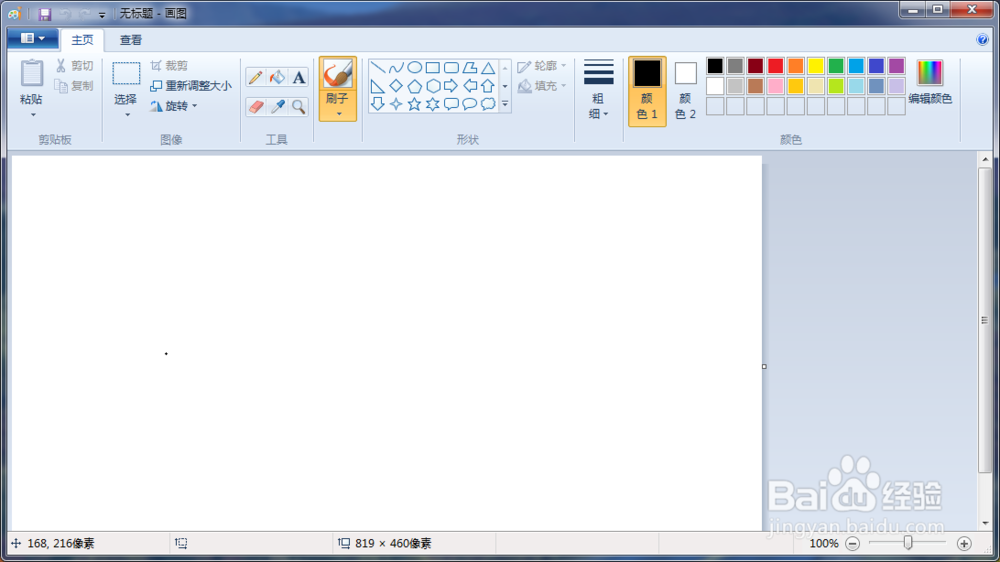Open the blue Paint file menu button

pos(33,39)
